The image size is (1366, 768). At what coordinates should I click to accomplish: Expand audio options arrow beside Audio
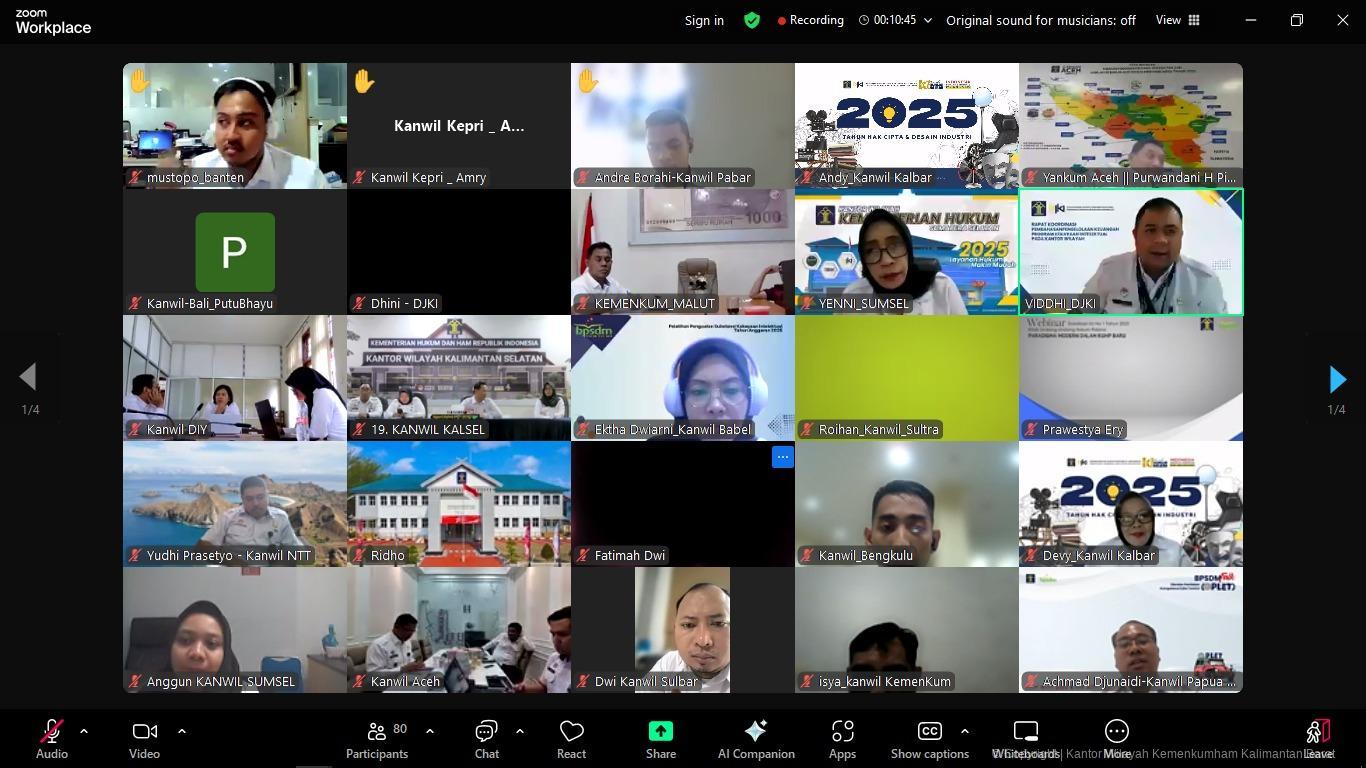pyautogui.click(x=84, y=731)
